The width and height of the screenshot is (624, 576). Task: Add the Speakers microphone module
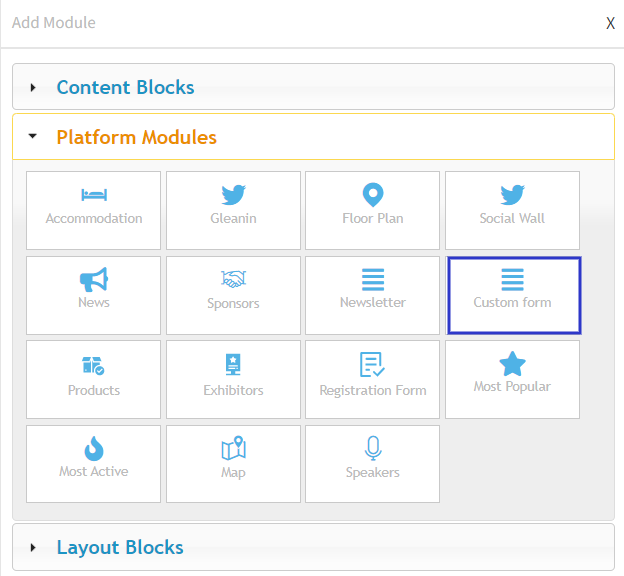tap(372, 464)
